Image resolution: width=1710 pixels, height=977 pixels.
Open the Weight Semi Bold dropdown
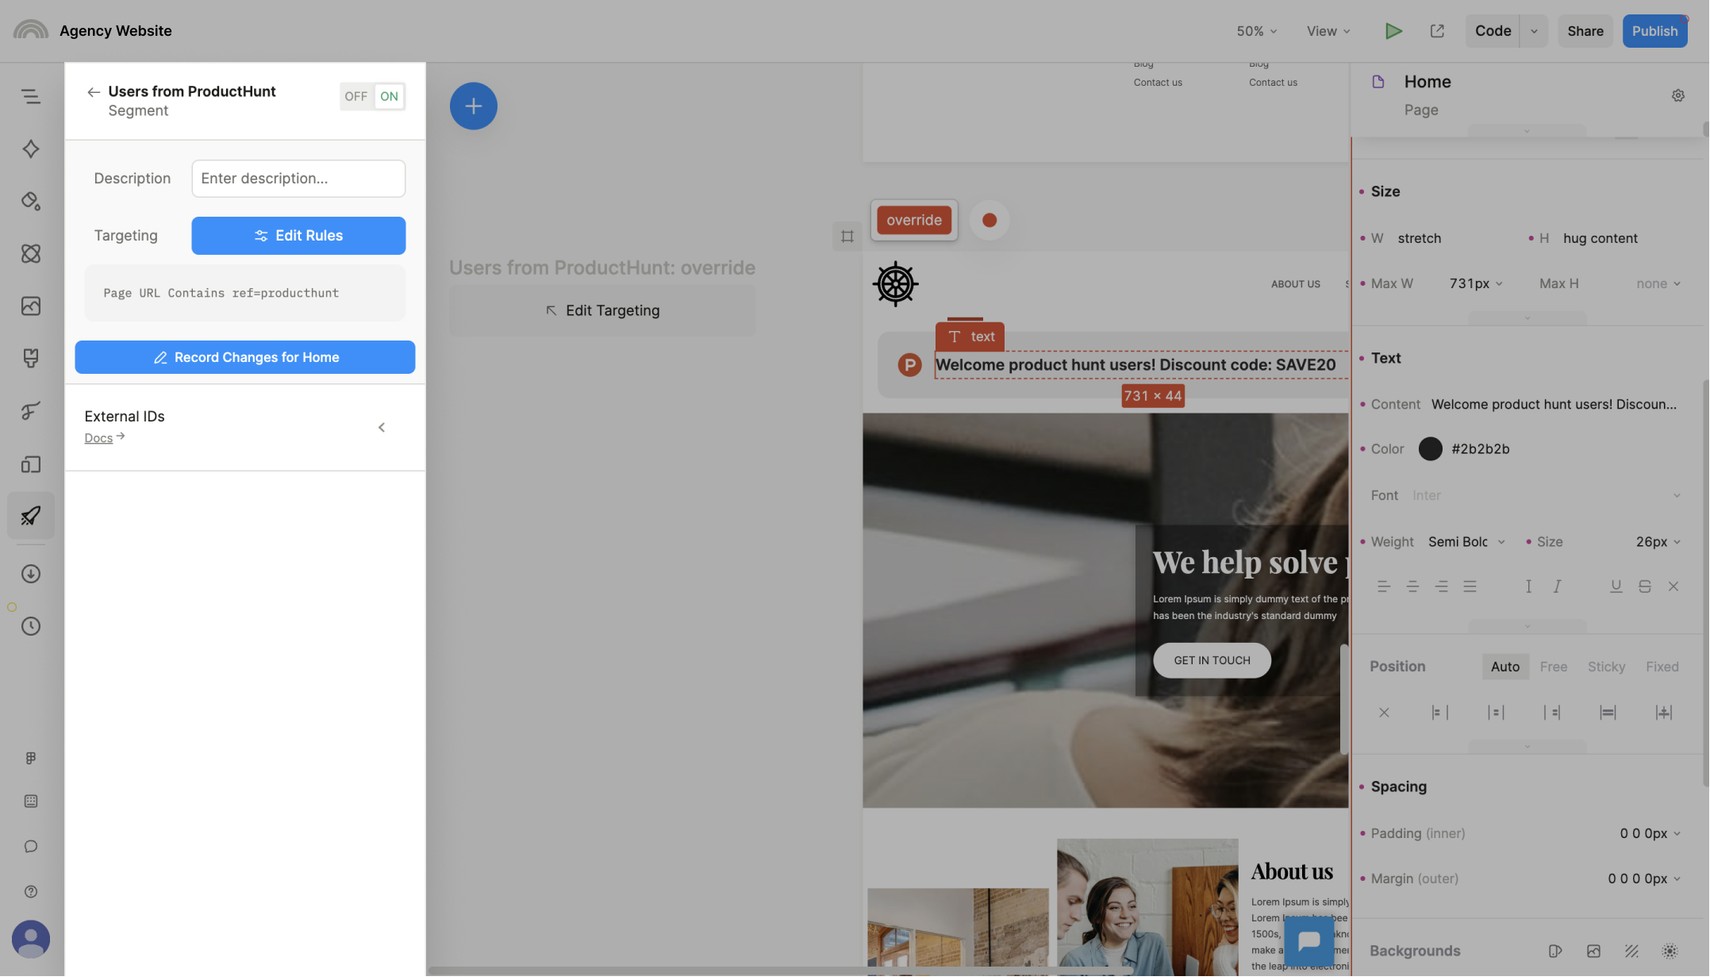pyautogui.click(x=1466, y=542)
